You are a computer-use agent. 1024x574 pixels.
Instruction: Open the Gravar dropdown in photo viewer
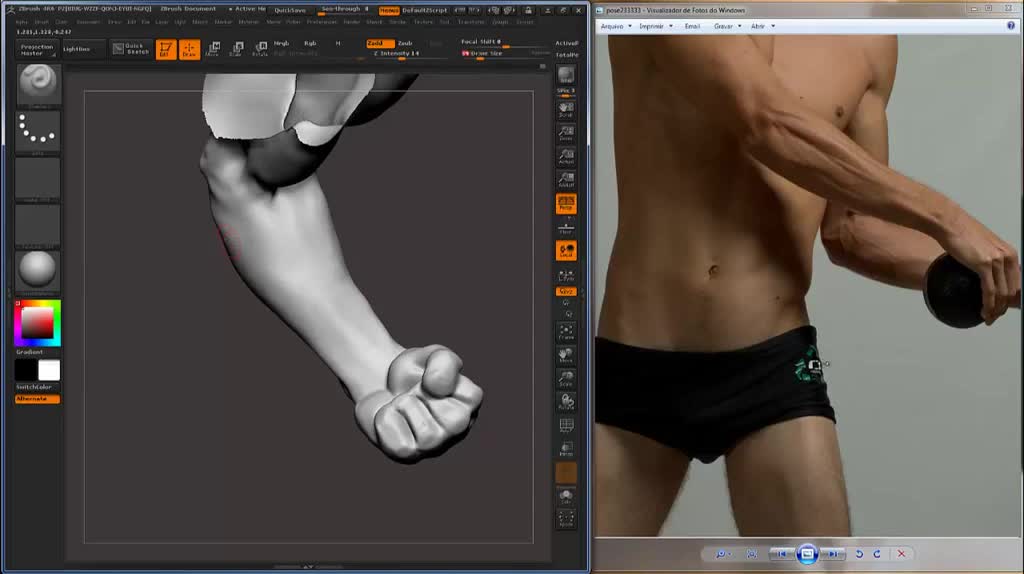click(x=727, y=26)
